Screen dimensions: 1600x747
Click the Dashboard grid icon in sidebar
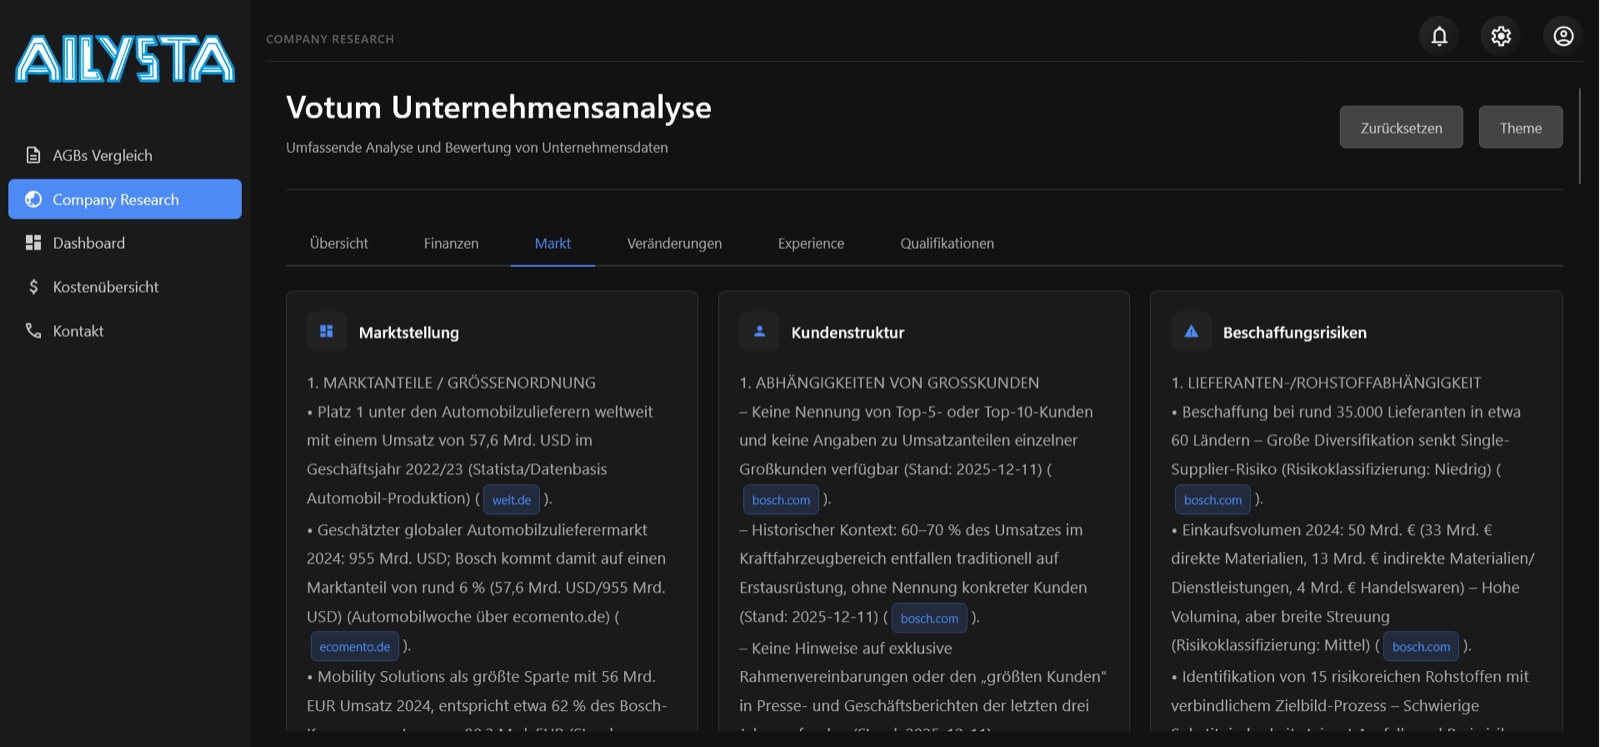coord(33,243)
